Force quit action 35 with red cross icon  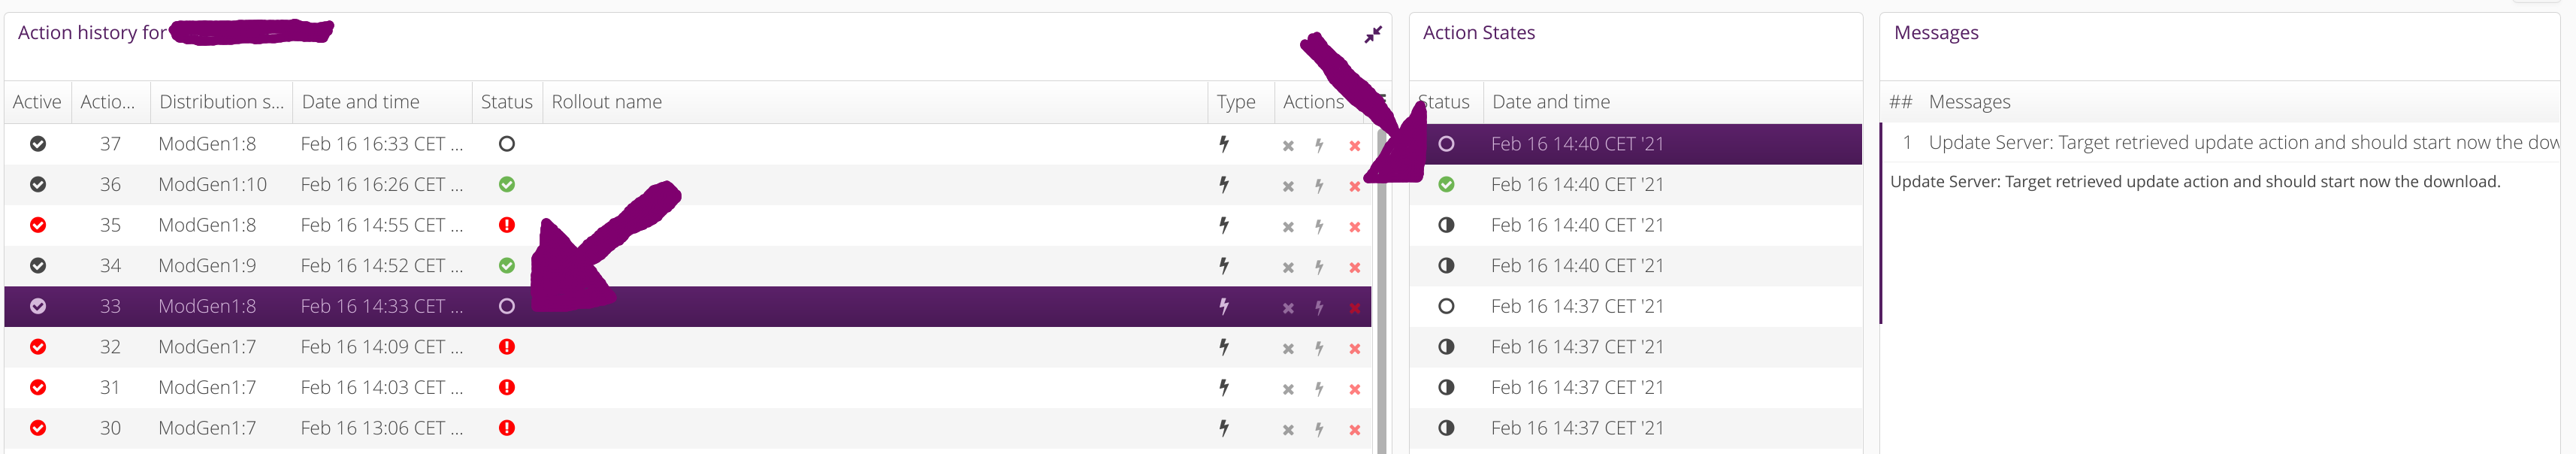(x=1354, y=225)
